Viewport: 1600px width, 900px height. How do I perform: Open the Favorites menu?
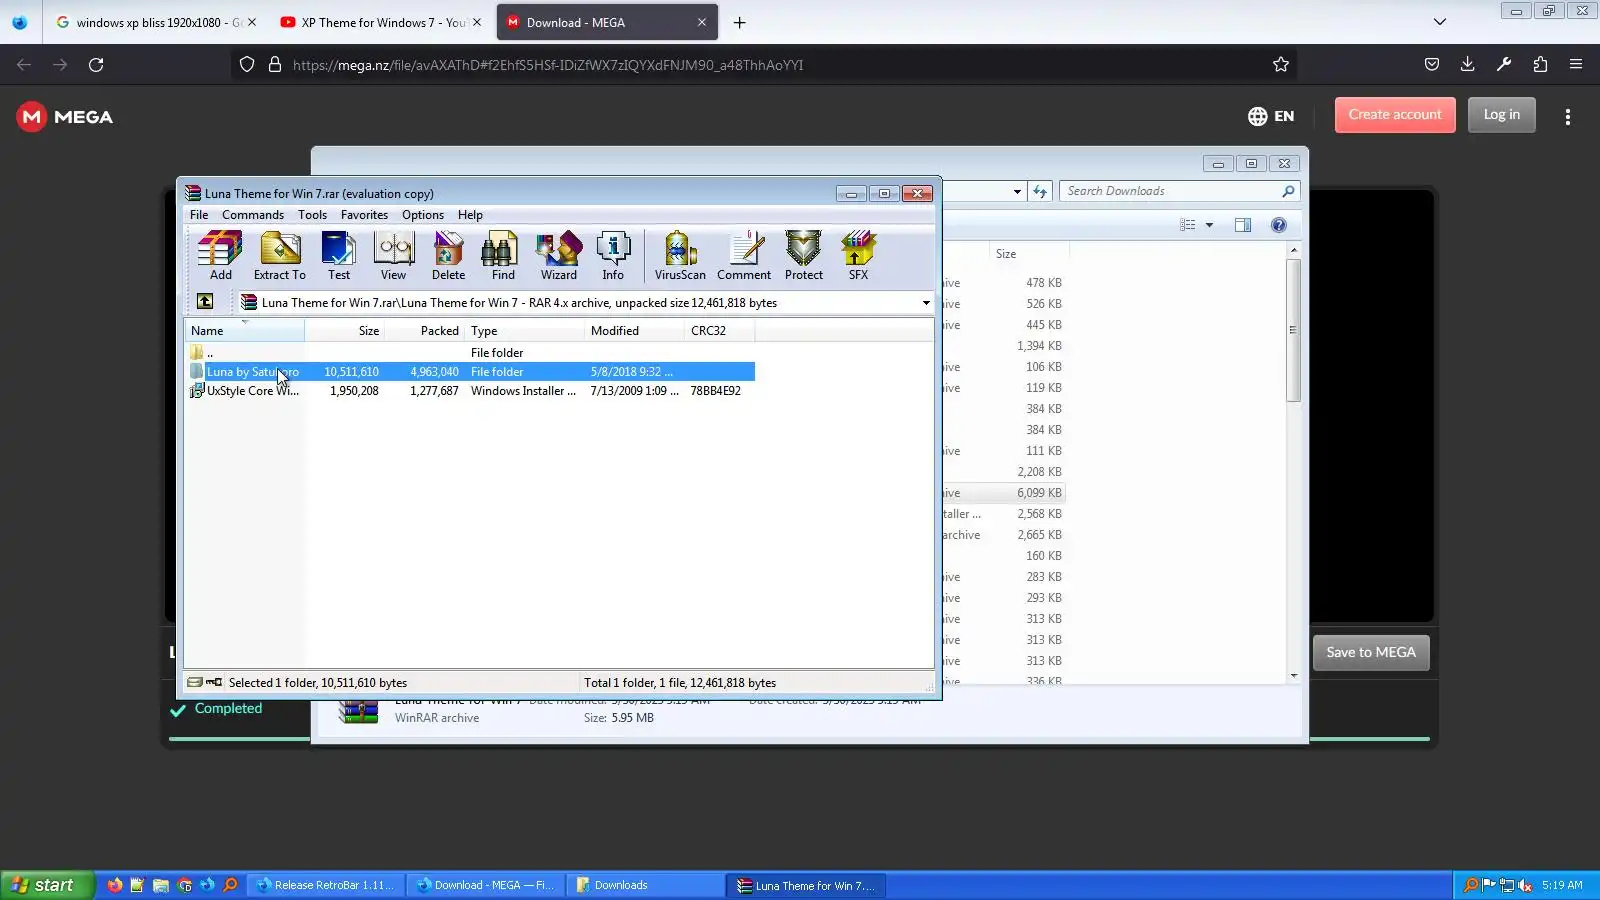364,215
